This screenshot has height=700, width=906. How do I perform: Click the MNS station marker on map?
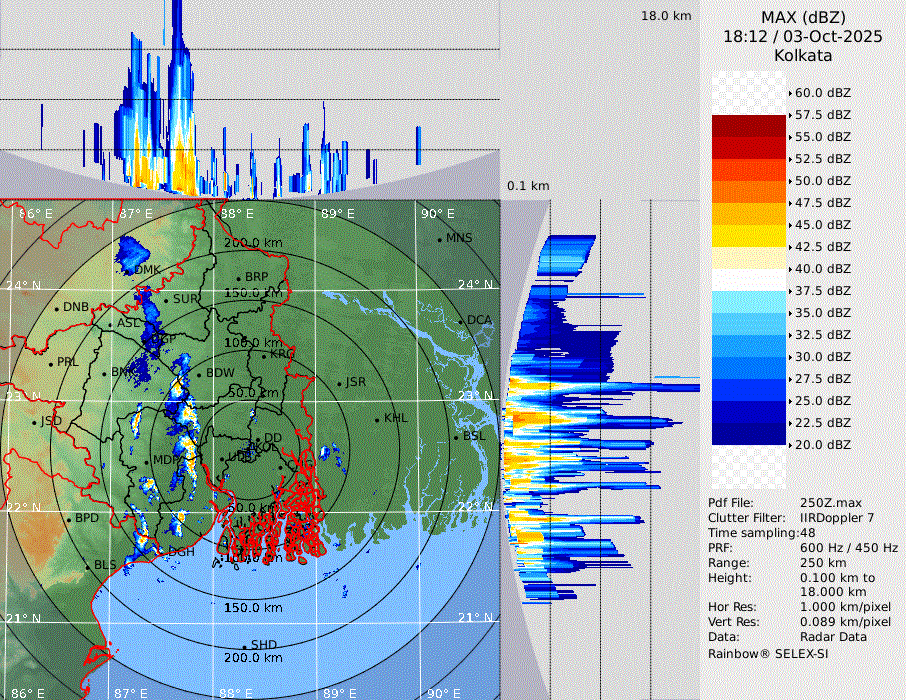click(440, 239)
